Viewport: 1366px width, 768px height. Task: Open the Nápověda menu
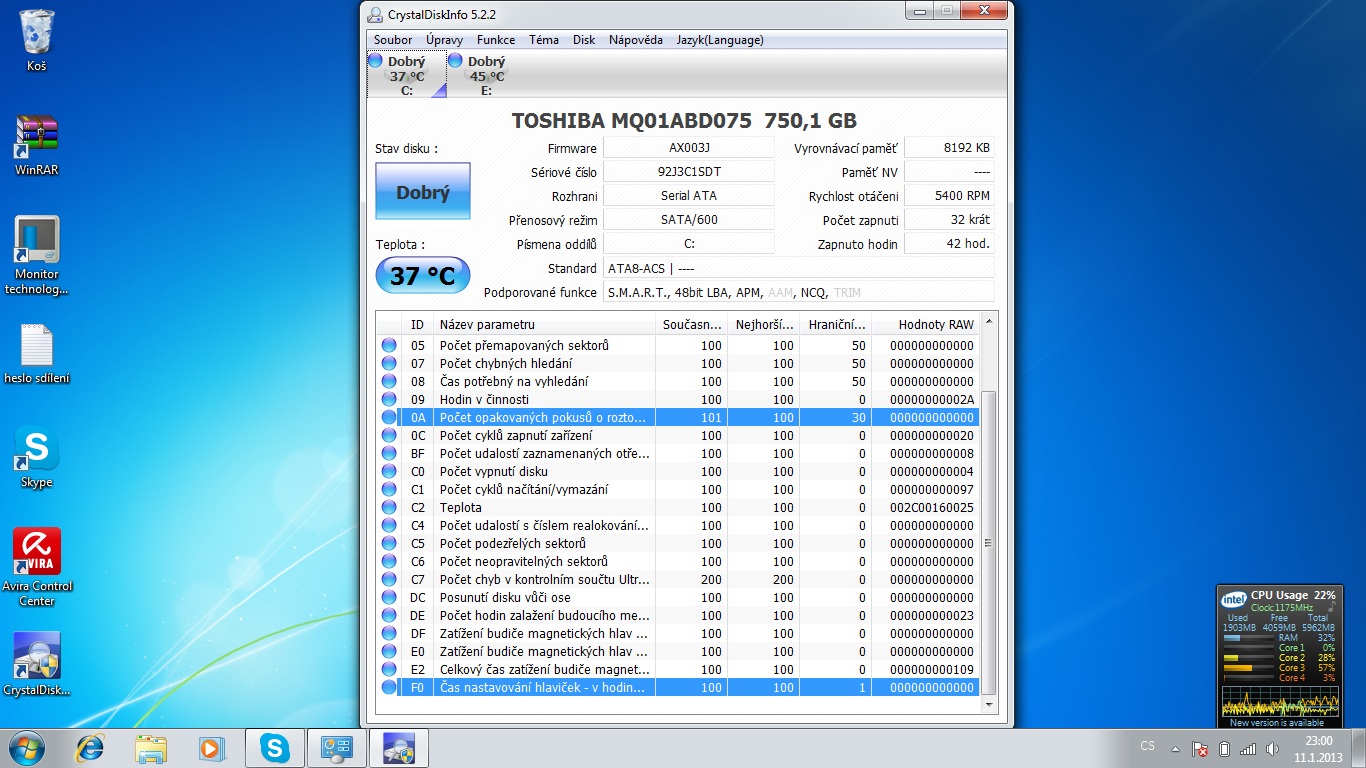[x=636, y=40]
